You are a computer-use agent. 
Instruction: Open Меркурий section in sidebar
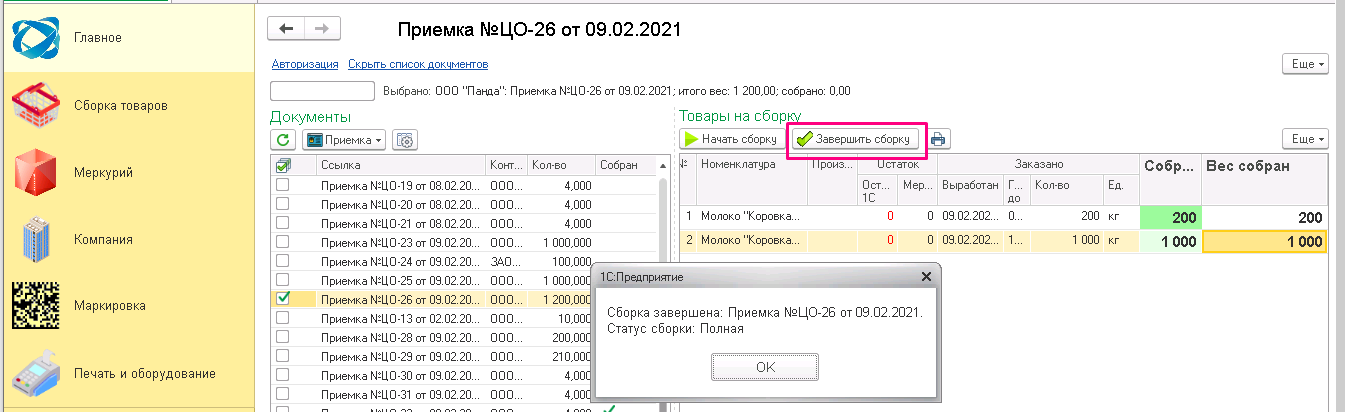(103, 172)
